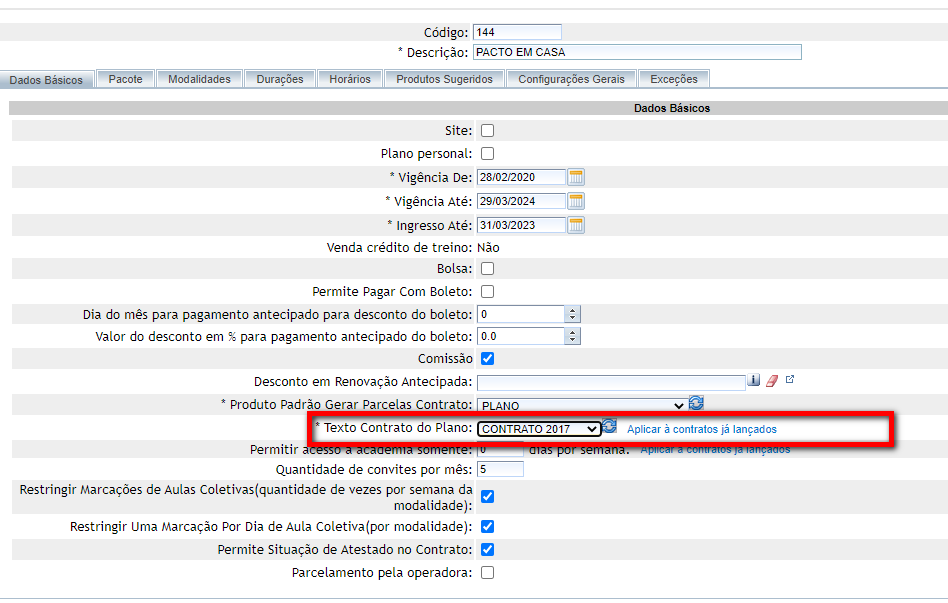Check Permite Pagar Com Boleto
948x603 pixels.
click(x=488, y=292)
